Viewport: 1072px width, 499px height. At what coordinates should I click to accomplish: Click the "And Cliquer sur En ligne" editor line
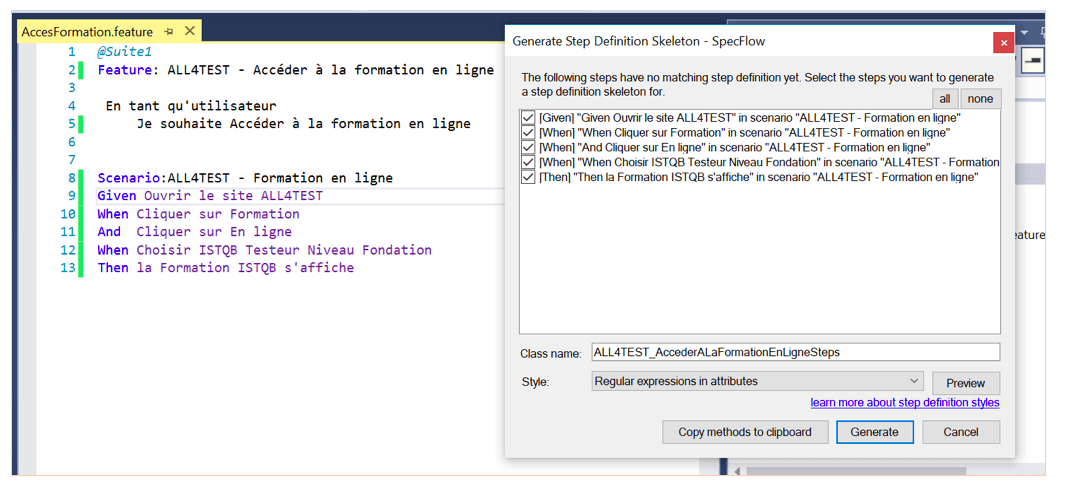(194, 232)
